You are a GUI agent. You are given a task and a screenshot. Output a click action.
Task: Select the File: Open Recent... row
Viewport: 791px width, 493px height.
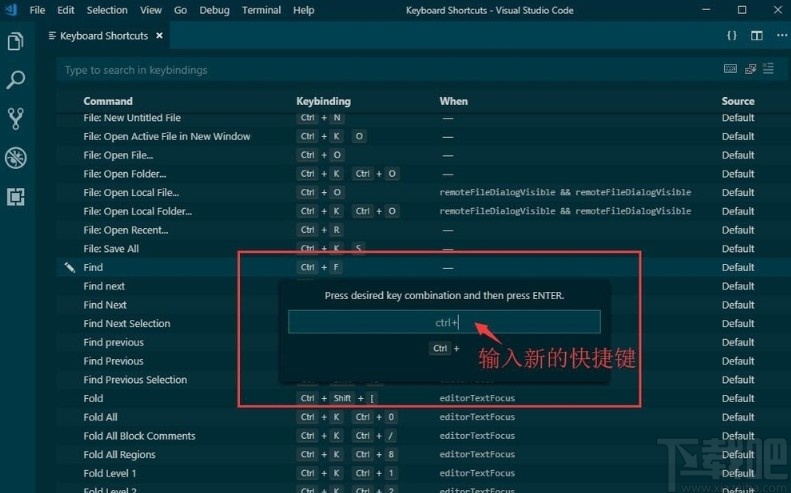click(x=423, y=230)
